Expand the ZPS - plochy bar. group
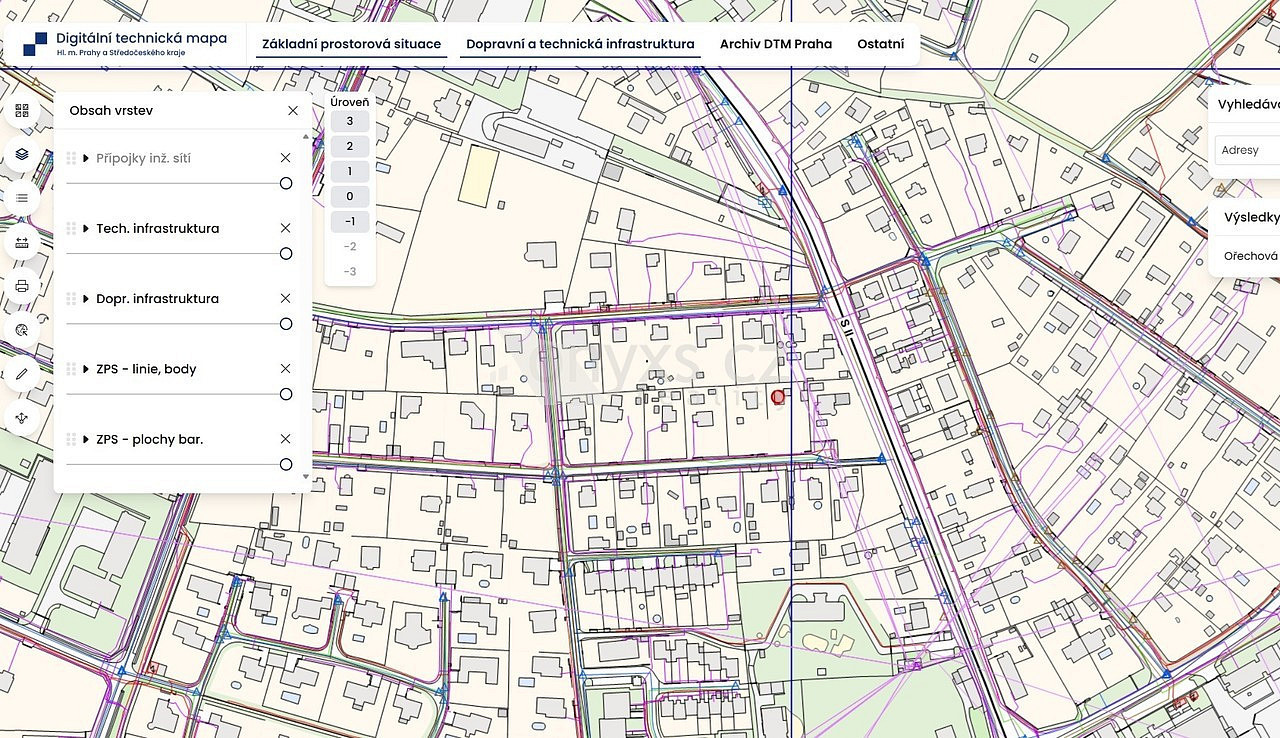This screenshot has height=738, width=1280. (x=87, y=439)
